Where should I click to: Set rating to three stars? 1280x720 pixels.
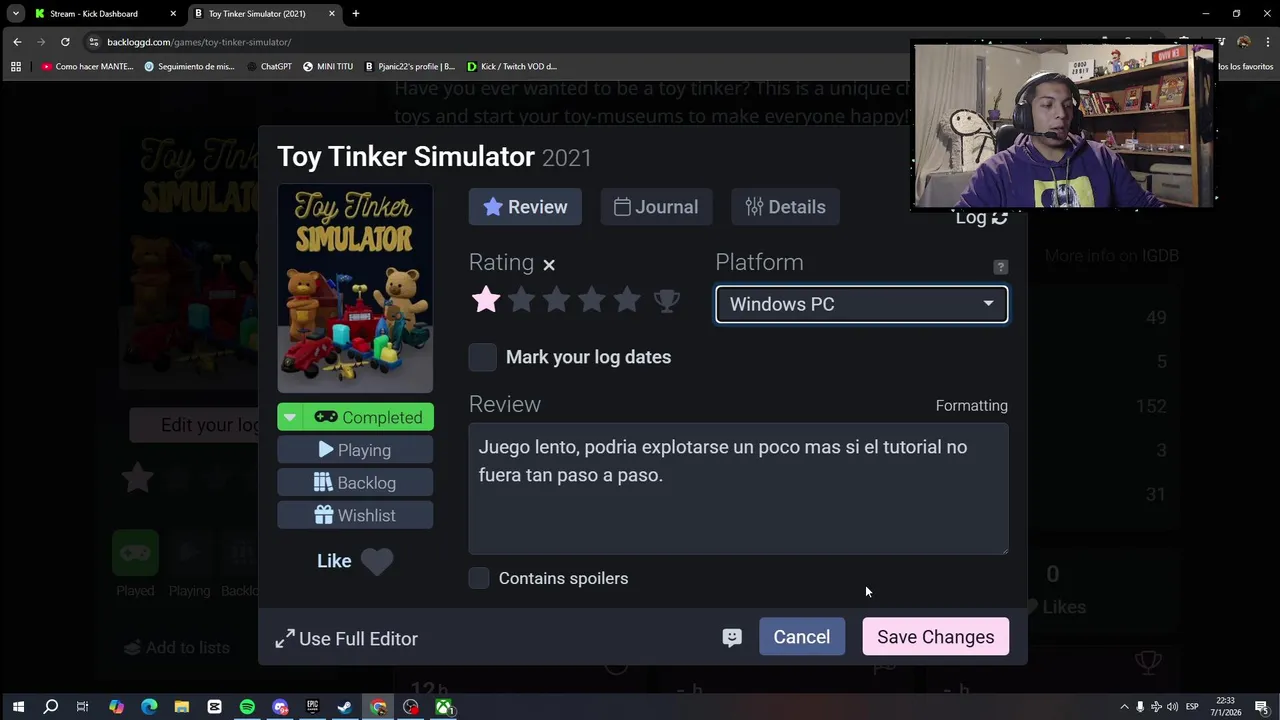[556, 299]
